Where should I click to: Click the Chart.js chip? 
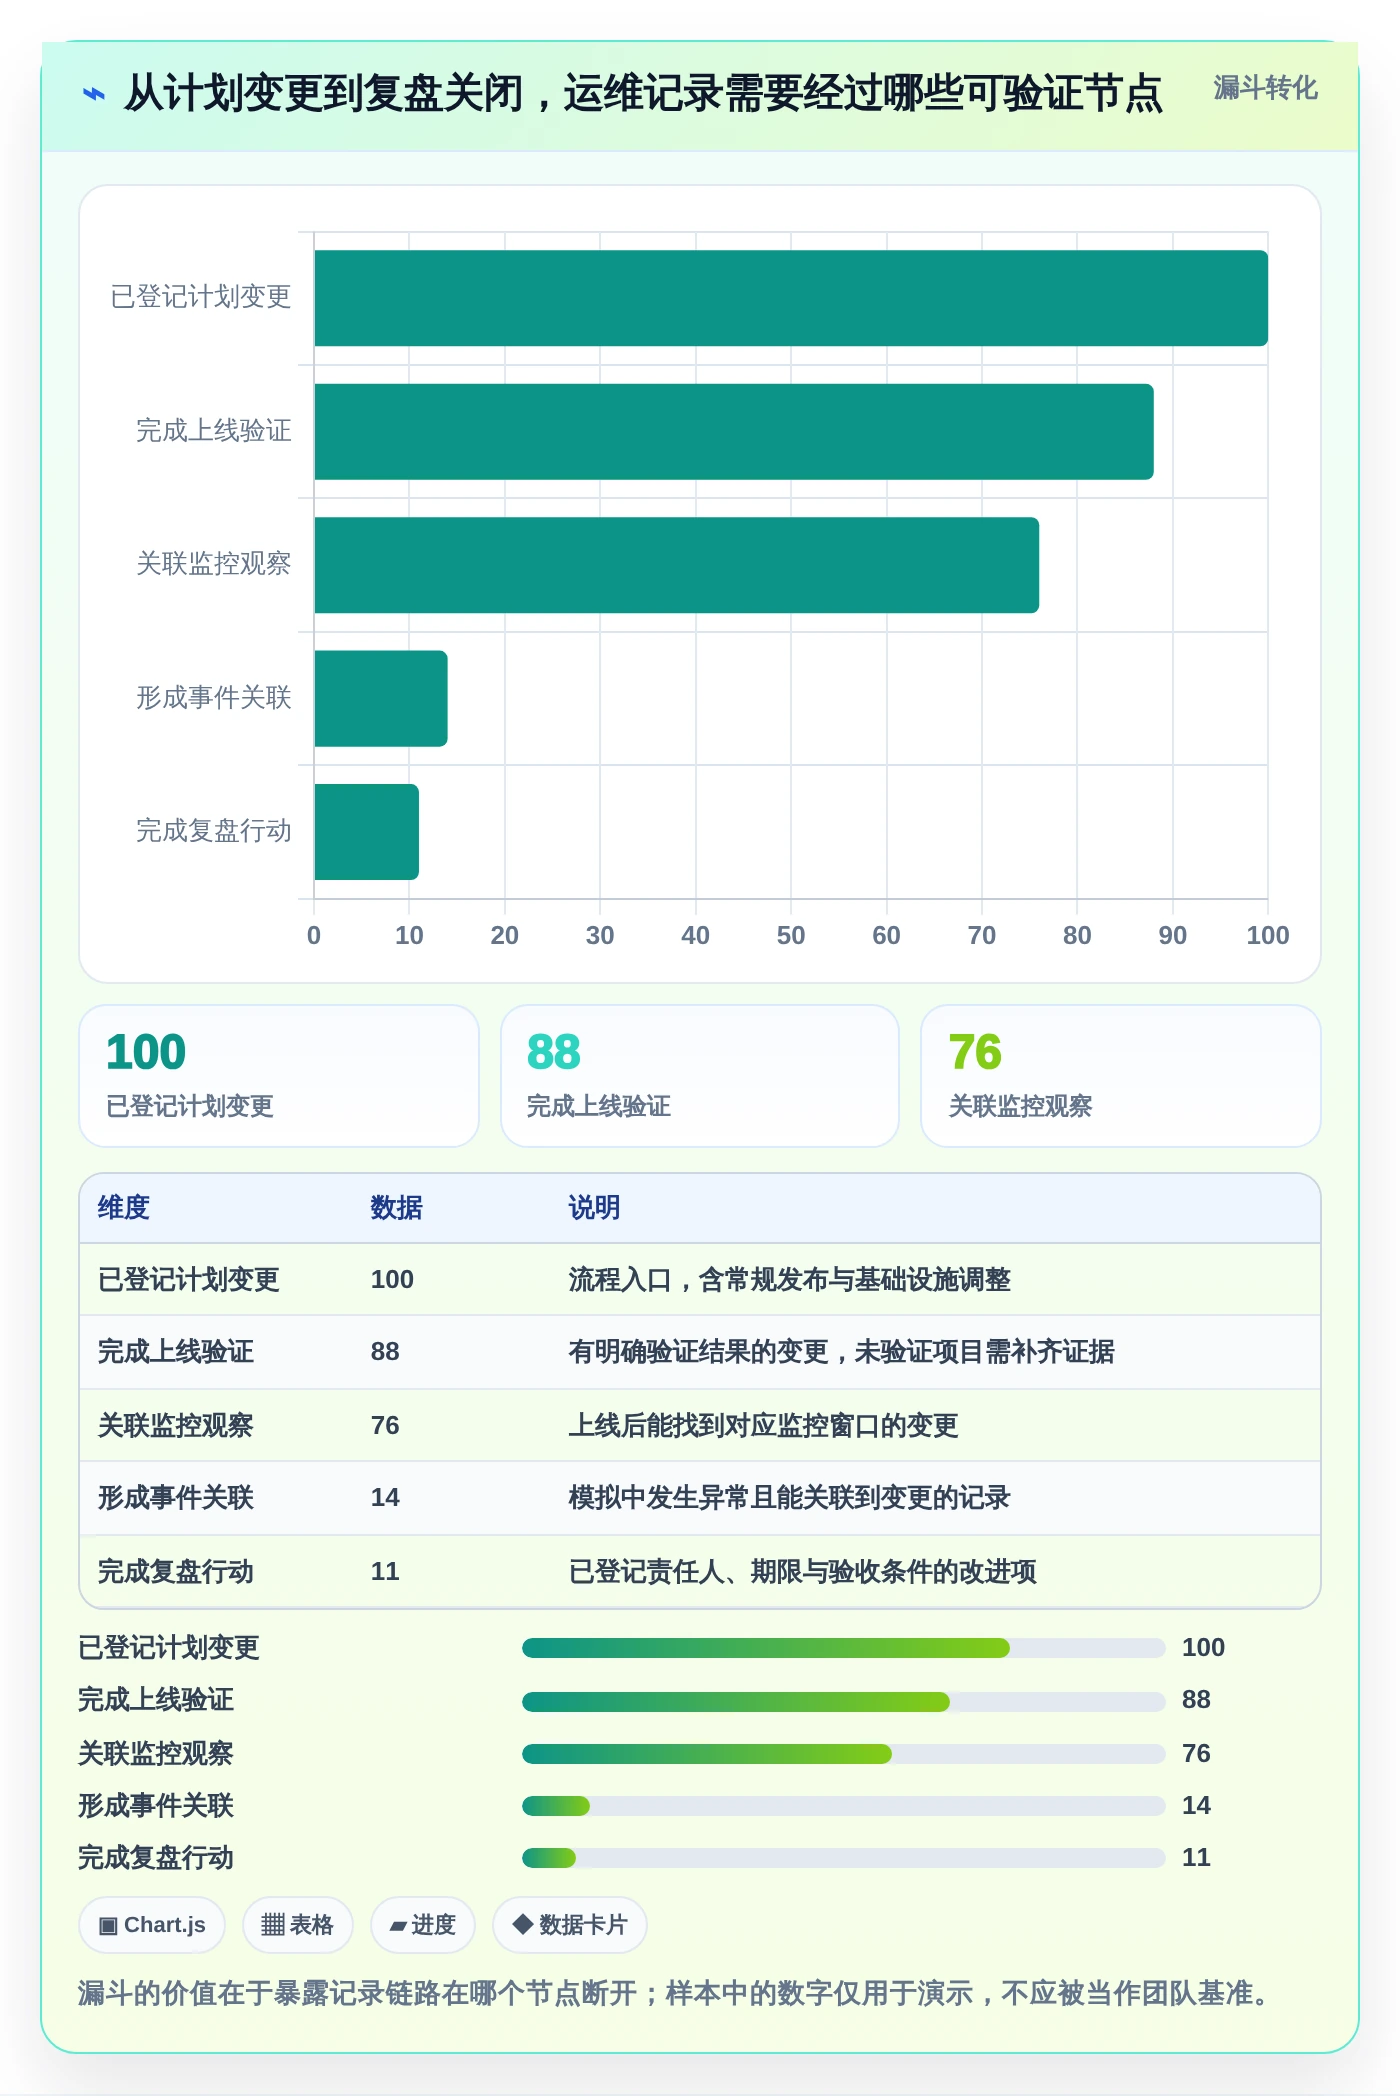(152, 1925)
